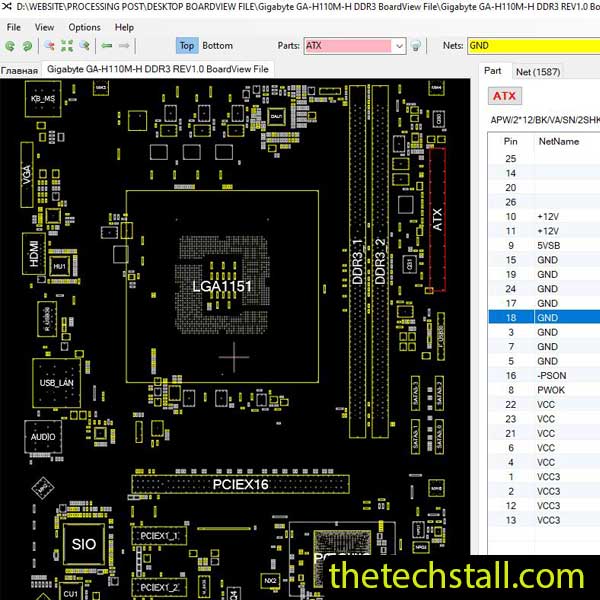Screen dimensions: 600x600
Task: Click the yellow Nets GND combo box
Action: [x=532, y=46]
